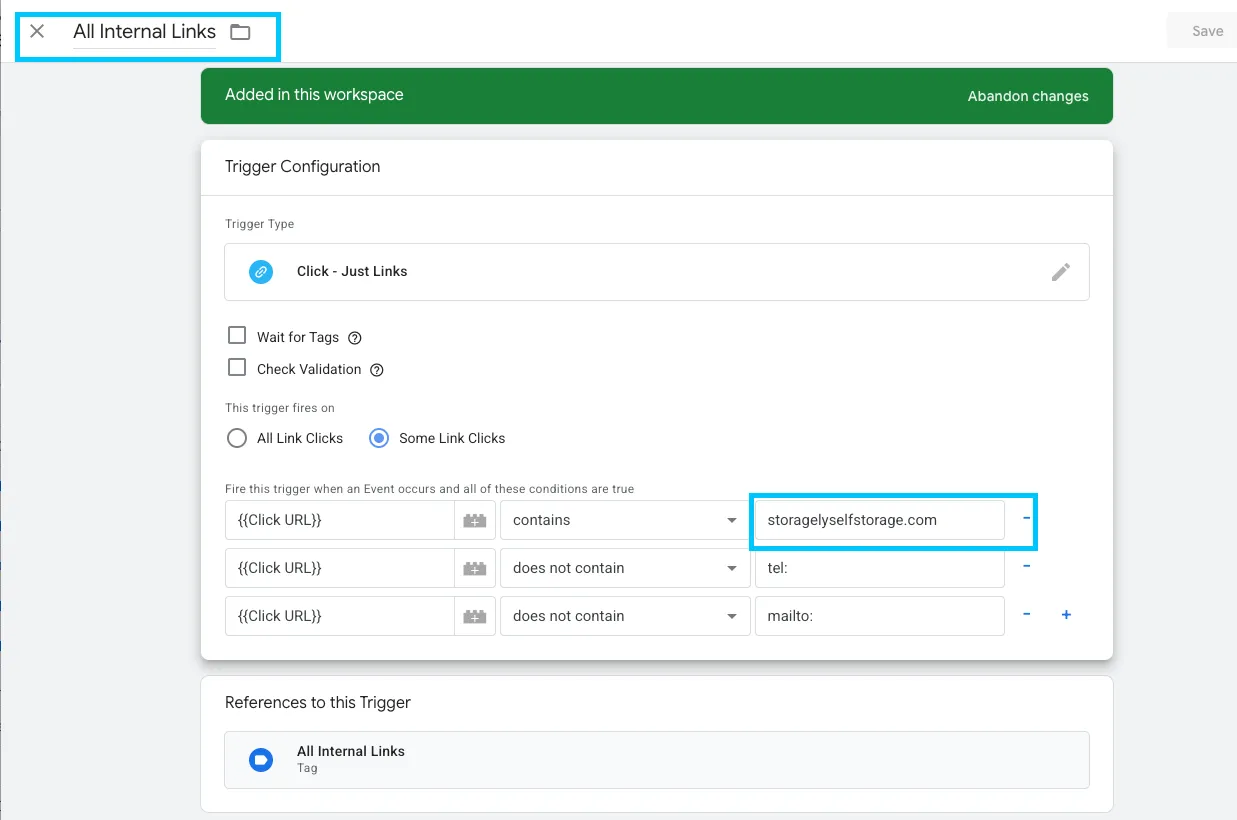
Task: Enable the Check Validation checkbox
Action: 237,368
